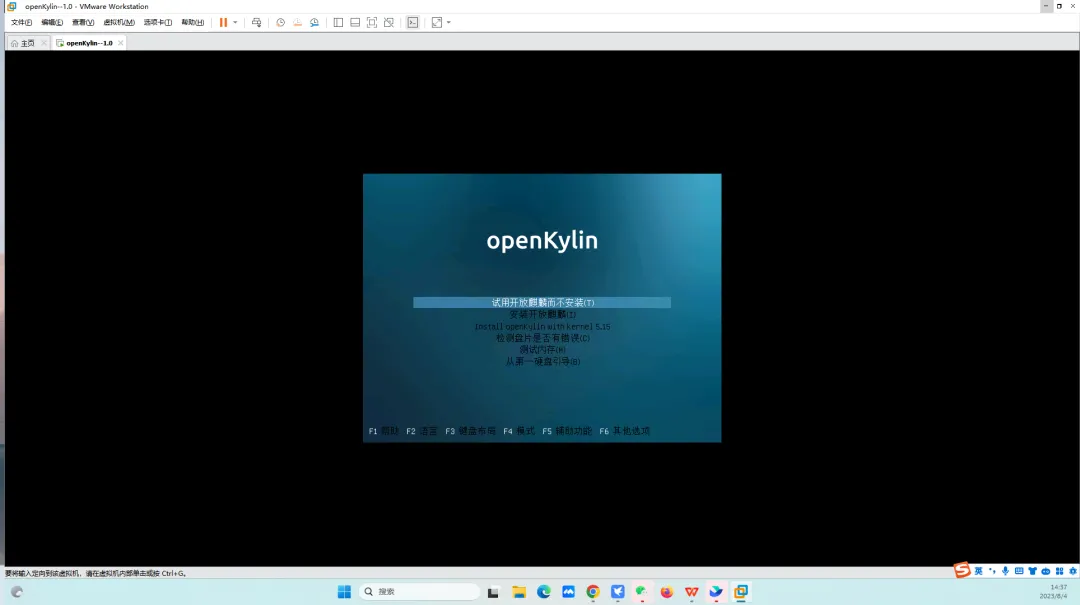Viewport: 1080px width, 605px height.
Task: Show the console view icon
Action: point(413,23)
